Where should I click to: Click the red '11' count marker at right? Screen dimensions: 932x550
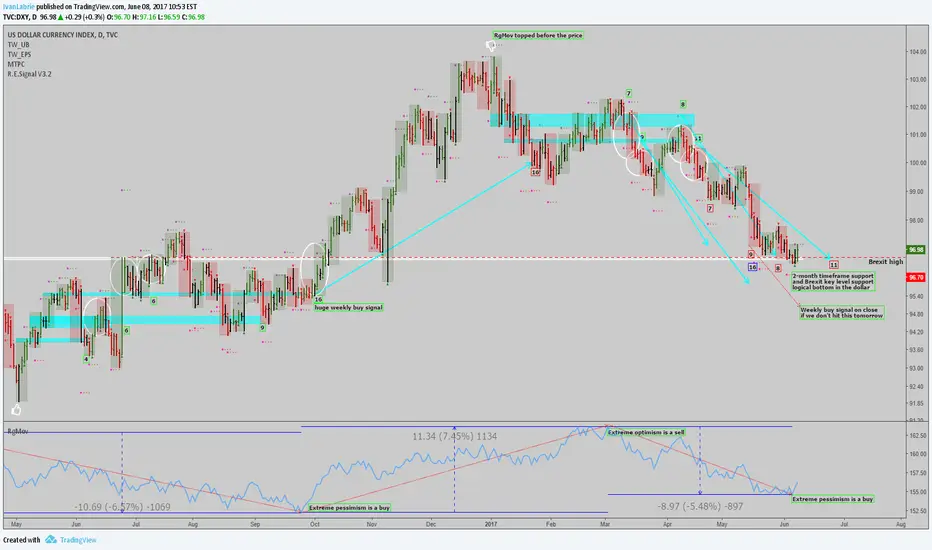pyautogui.click(x=833, y=265)
